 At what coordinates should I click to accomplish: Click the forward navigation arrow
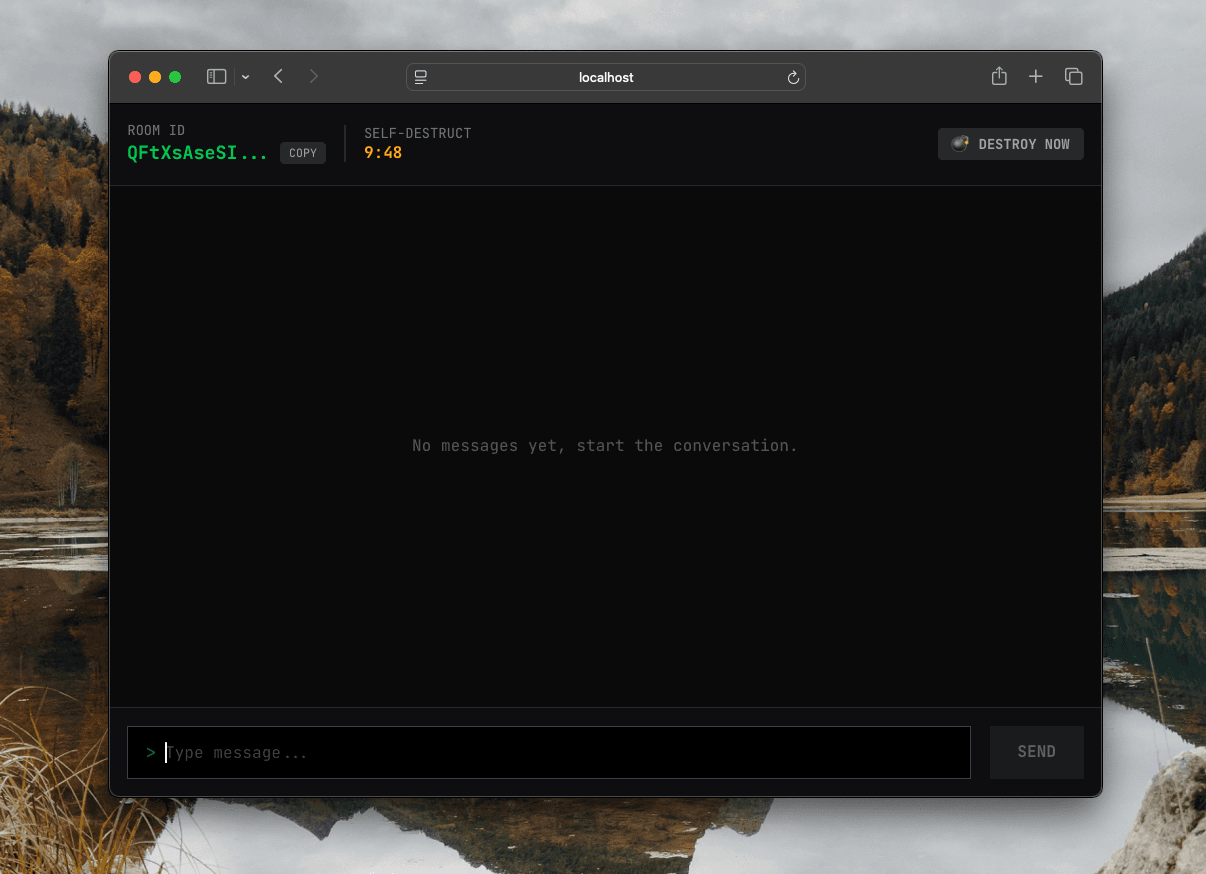313,76
